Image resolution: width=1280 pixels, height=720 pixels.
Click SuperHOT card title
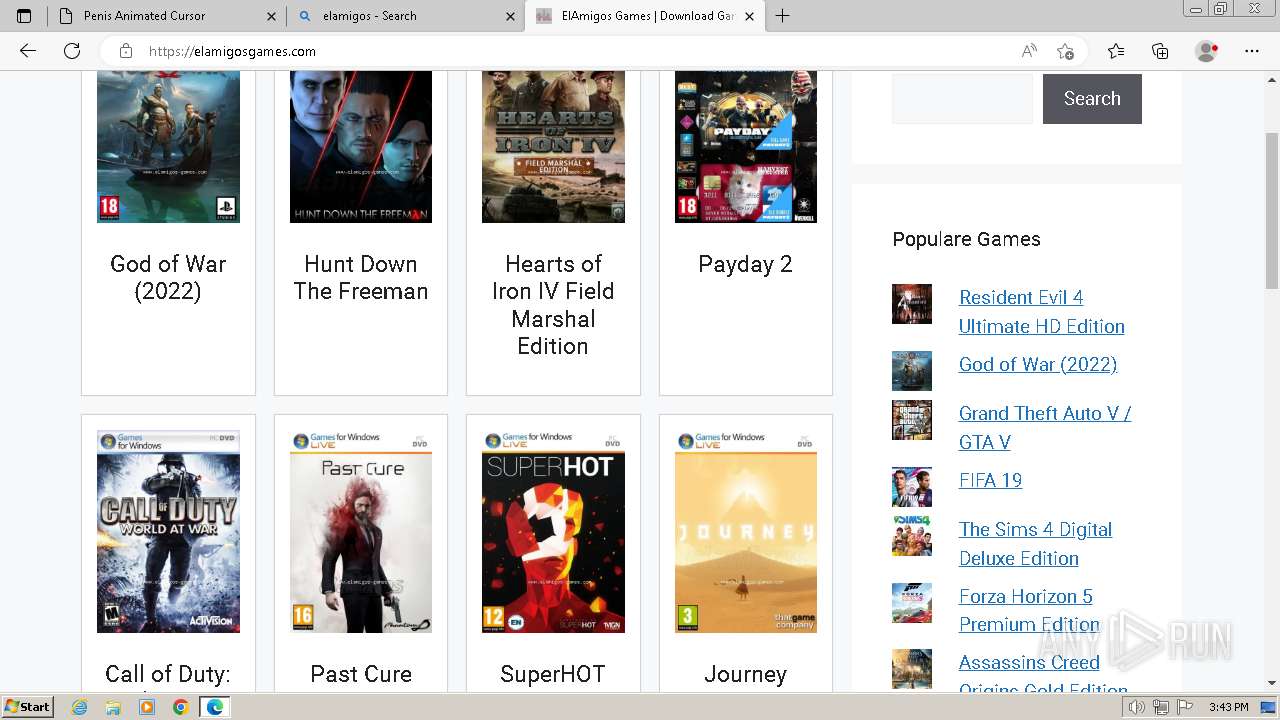(x=553, y=674)
